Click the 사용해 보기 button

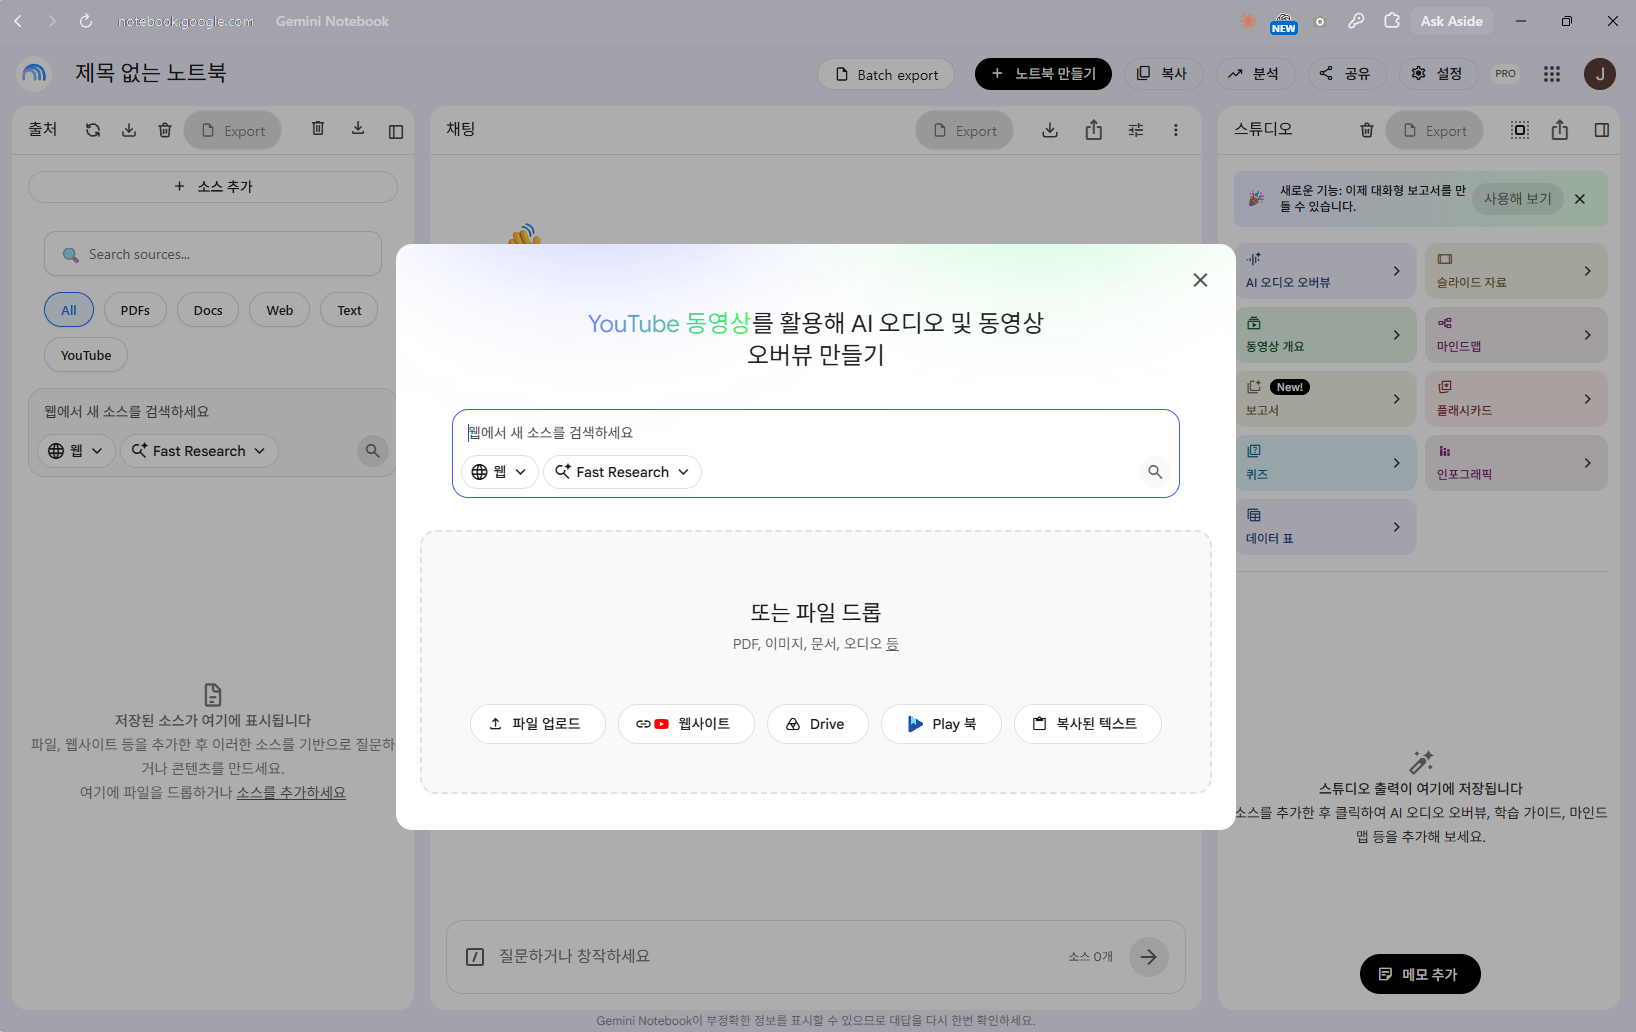click(x=1517, y=199)
